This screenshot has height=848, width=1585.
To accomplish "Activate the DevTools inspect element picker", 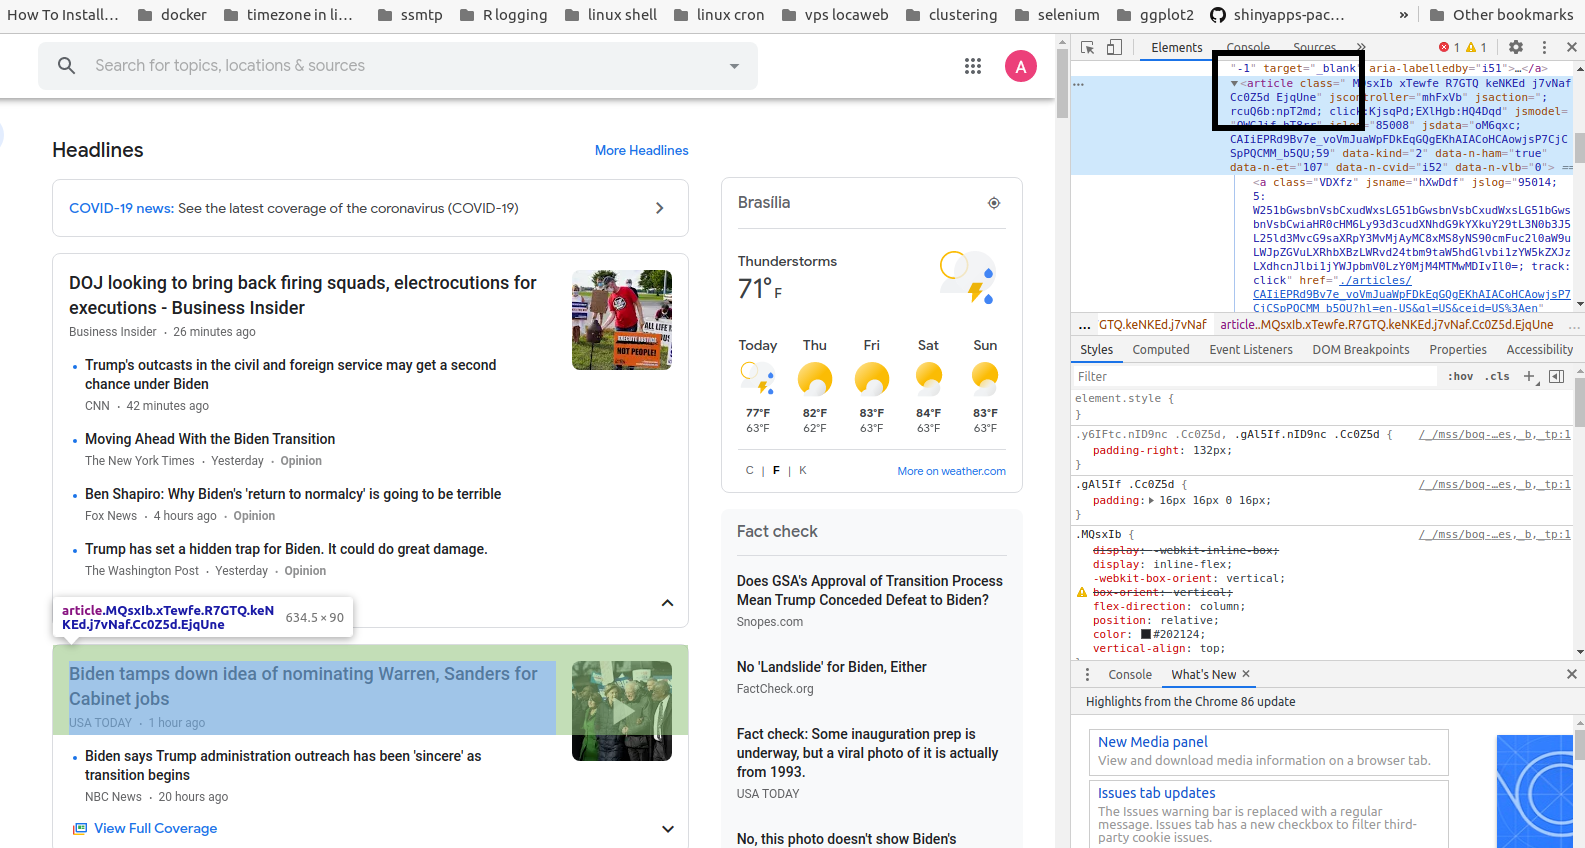I will [1088, 47].
